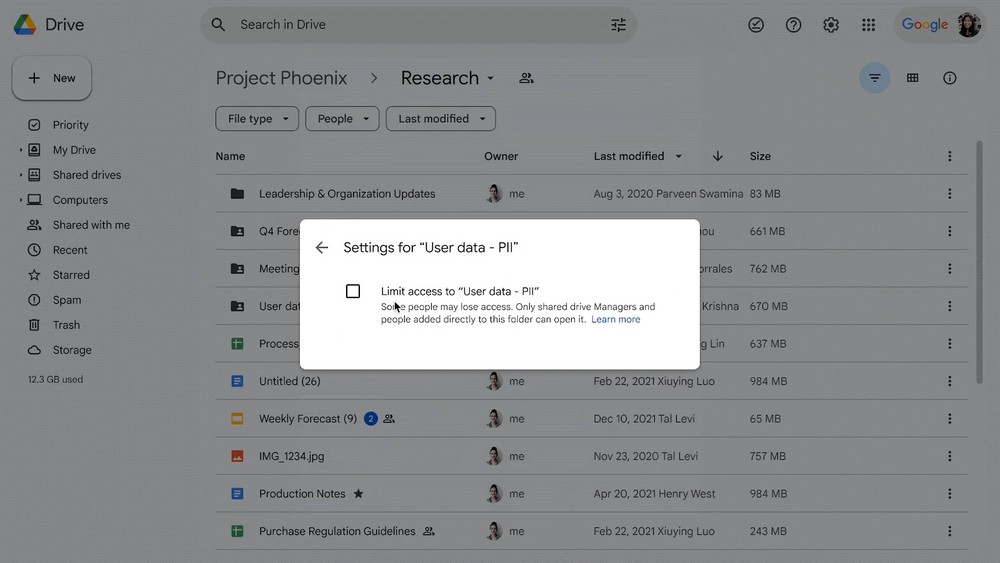Click the New button
Screen dimensions: 1000x563
point(52,78)
